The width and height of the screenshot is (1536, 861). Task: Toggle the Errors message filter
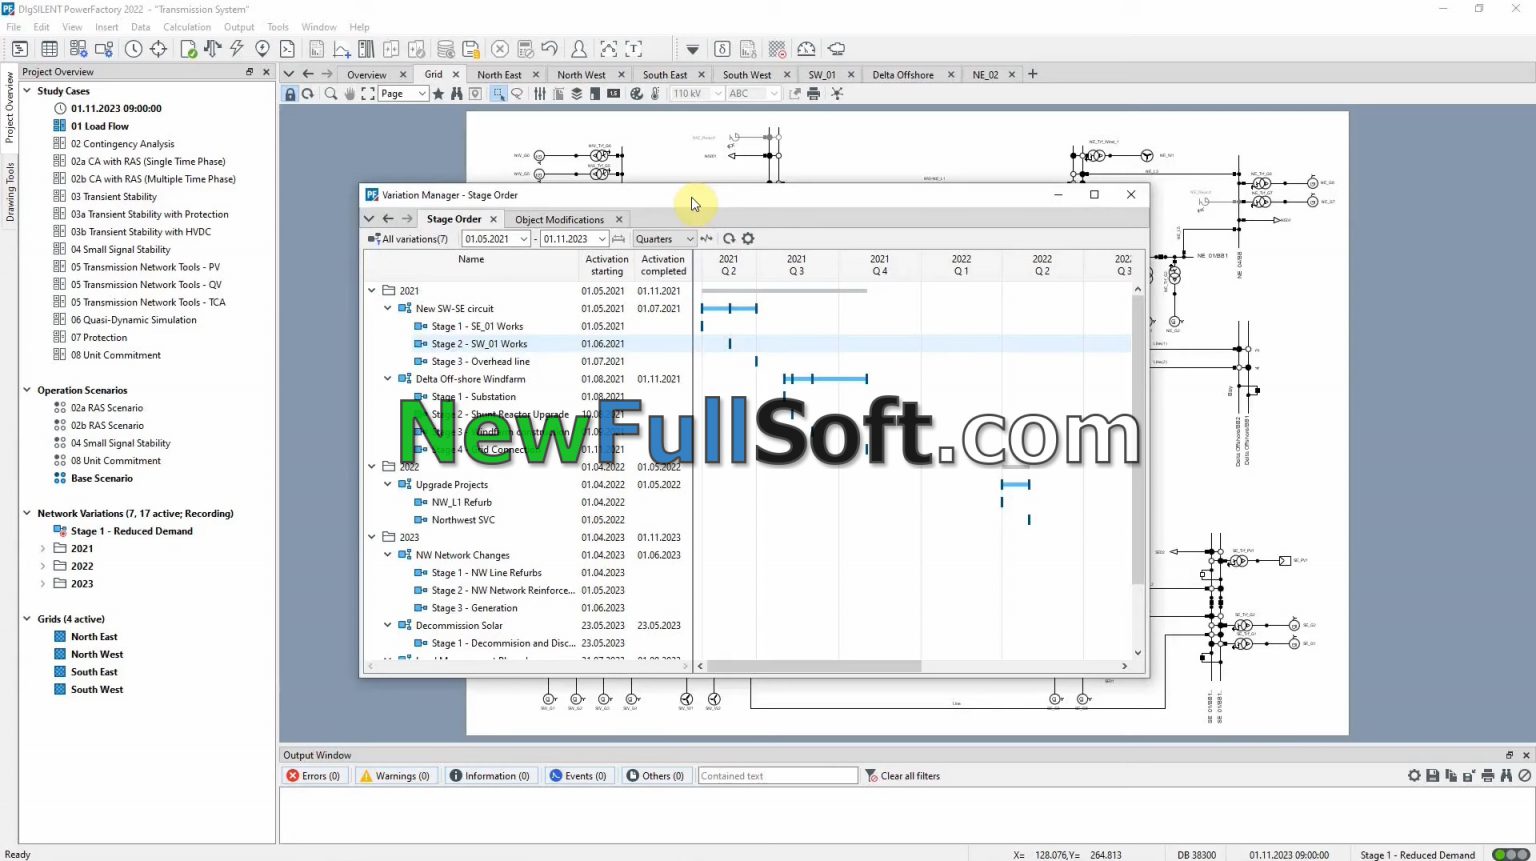click(313, 775)
